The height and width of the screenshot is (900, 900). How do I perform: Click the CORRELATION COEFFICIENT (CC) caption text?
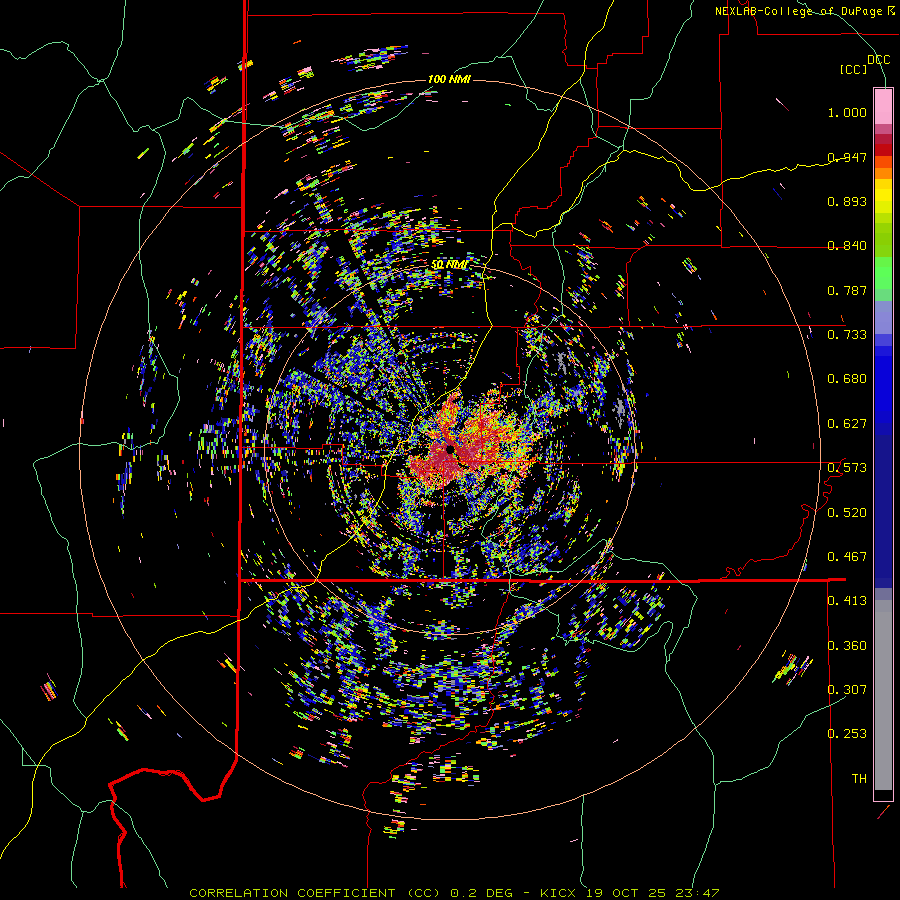(315, 893)
